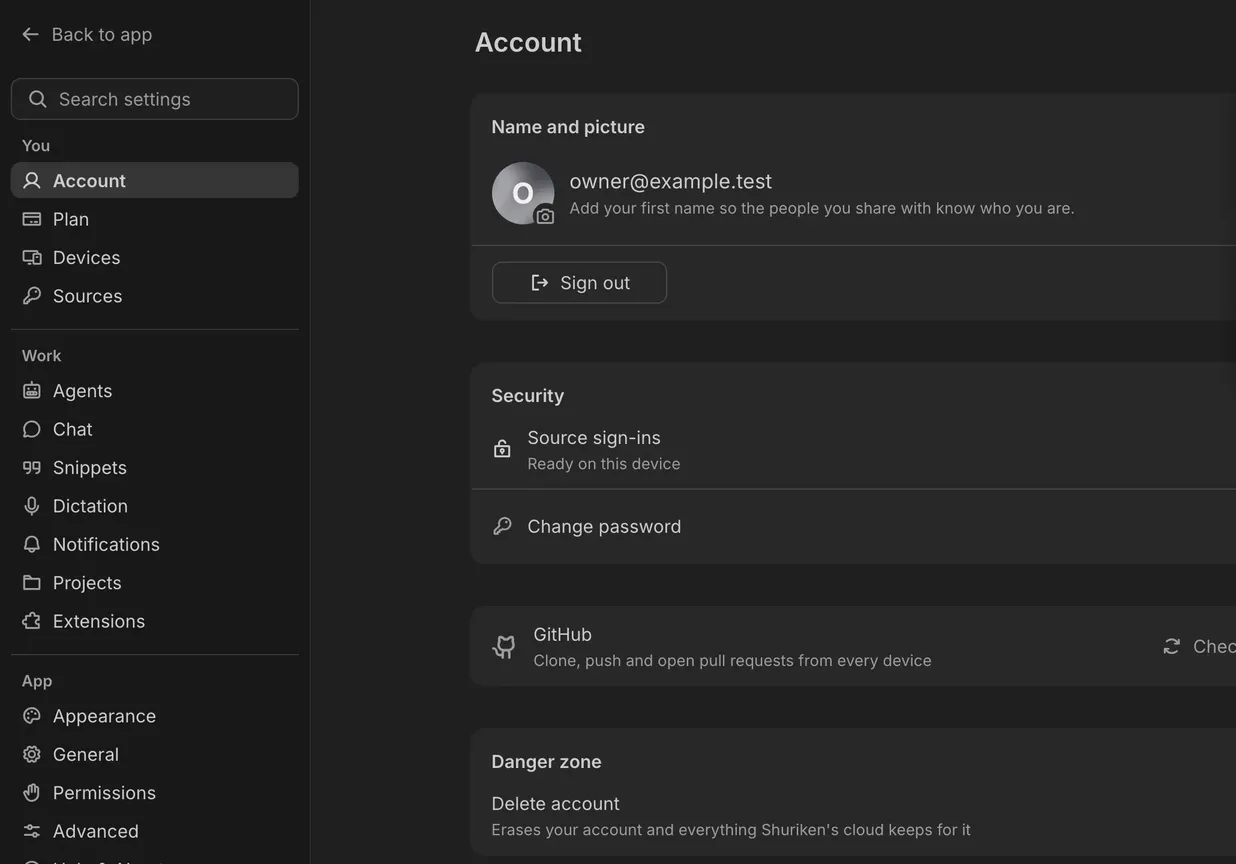Click the Sources key icon
Image resolution: width=1236 pixels, height=864 pixels.
click(32, 296)
